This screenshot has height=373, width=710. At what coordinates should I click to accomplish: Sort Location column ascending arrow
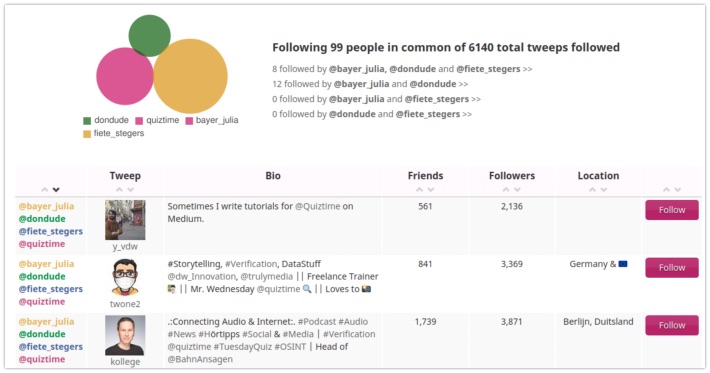pos(592,190)
